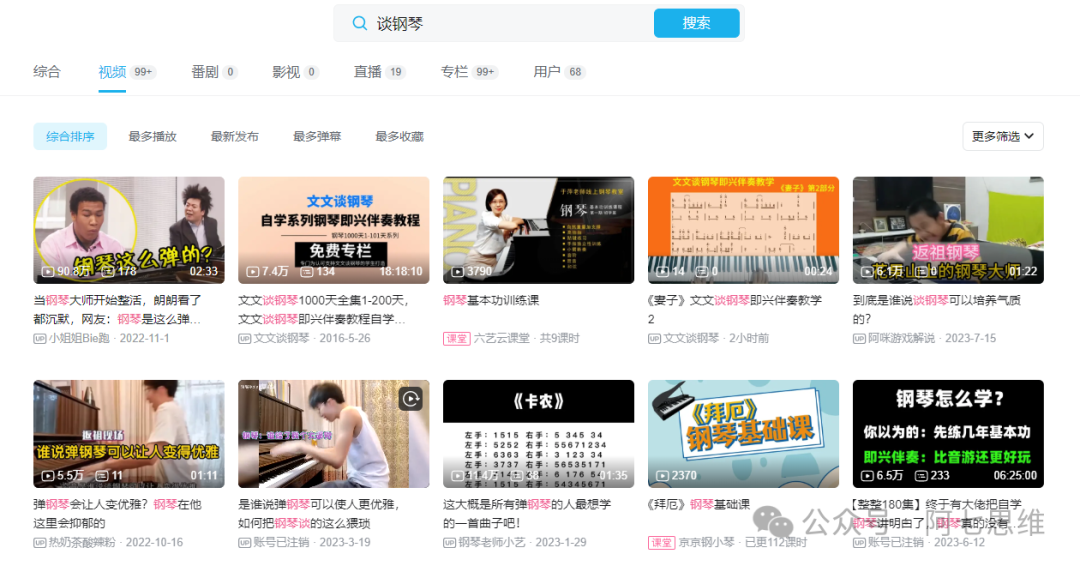Expand the 更多筛选 dropdown
1080x566 pixels.
click(x=1003, y=136)
